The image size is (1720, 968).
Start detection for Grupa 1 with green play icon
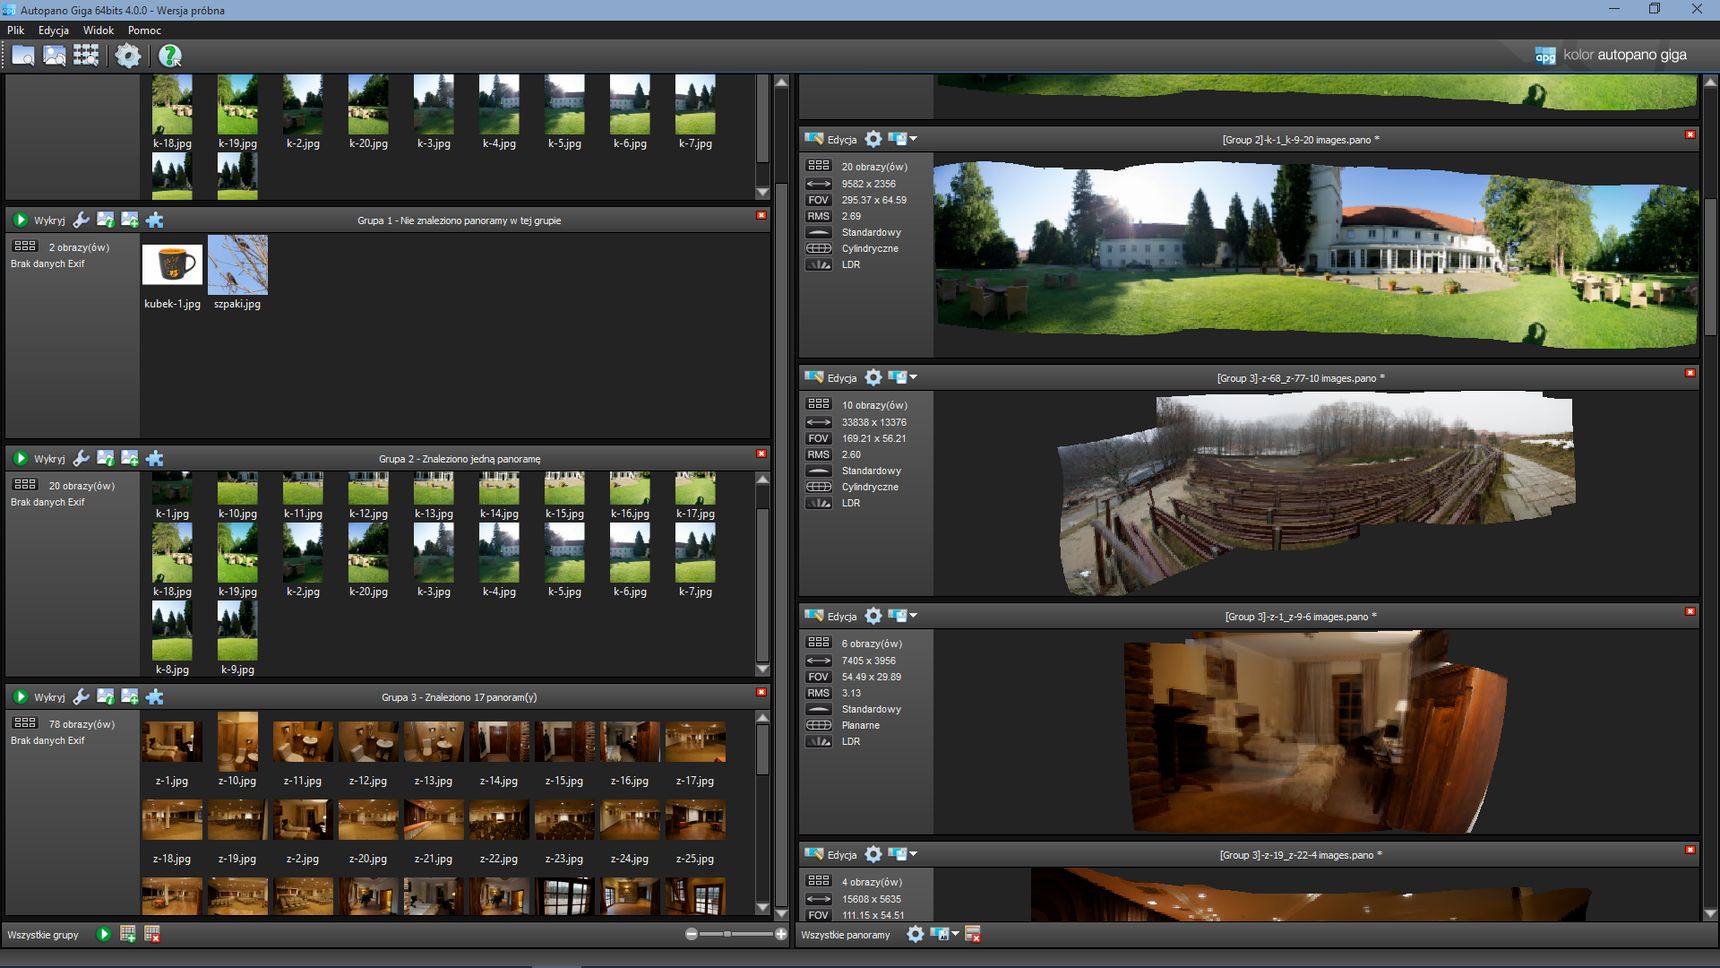tap(19, 220)
